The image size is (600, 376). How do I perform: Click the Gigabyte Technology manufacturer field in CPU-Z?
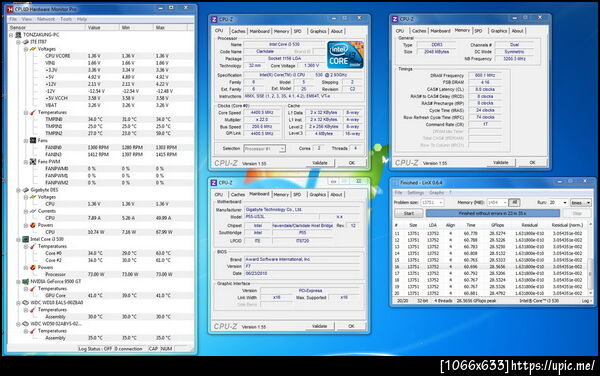302,210
